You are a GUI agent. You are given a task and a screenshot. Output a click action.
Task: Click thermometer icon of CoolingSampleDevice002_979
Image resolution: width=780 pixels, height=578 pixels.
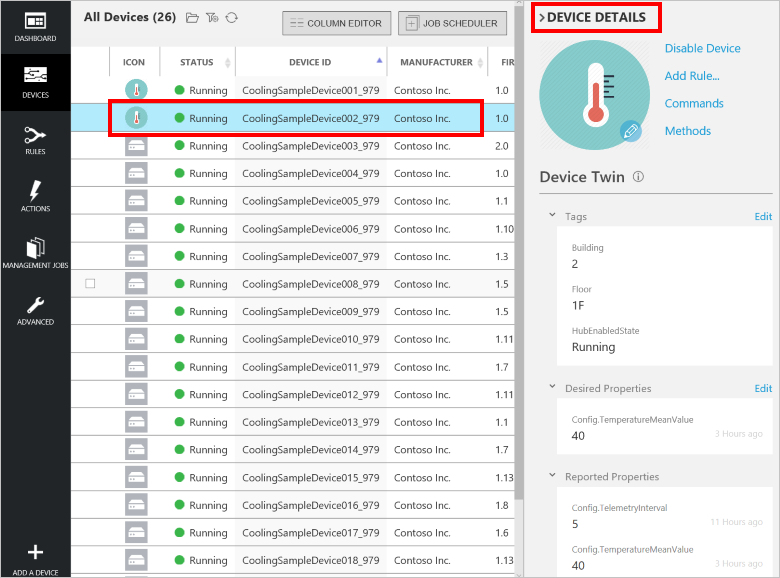(136, 118)
